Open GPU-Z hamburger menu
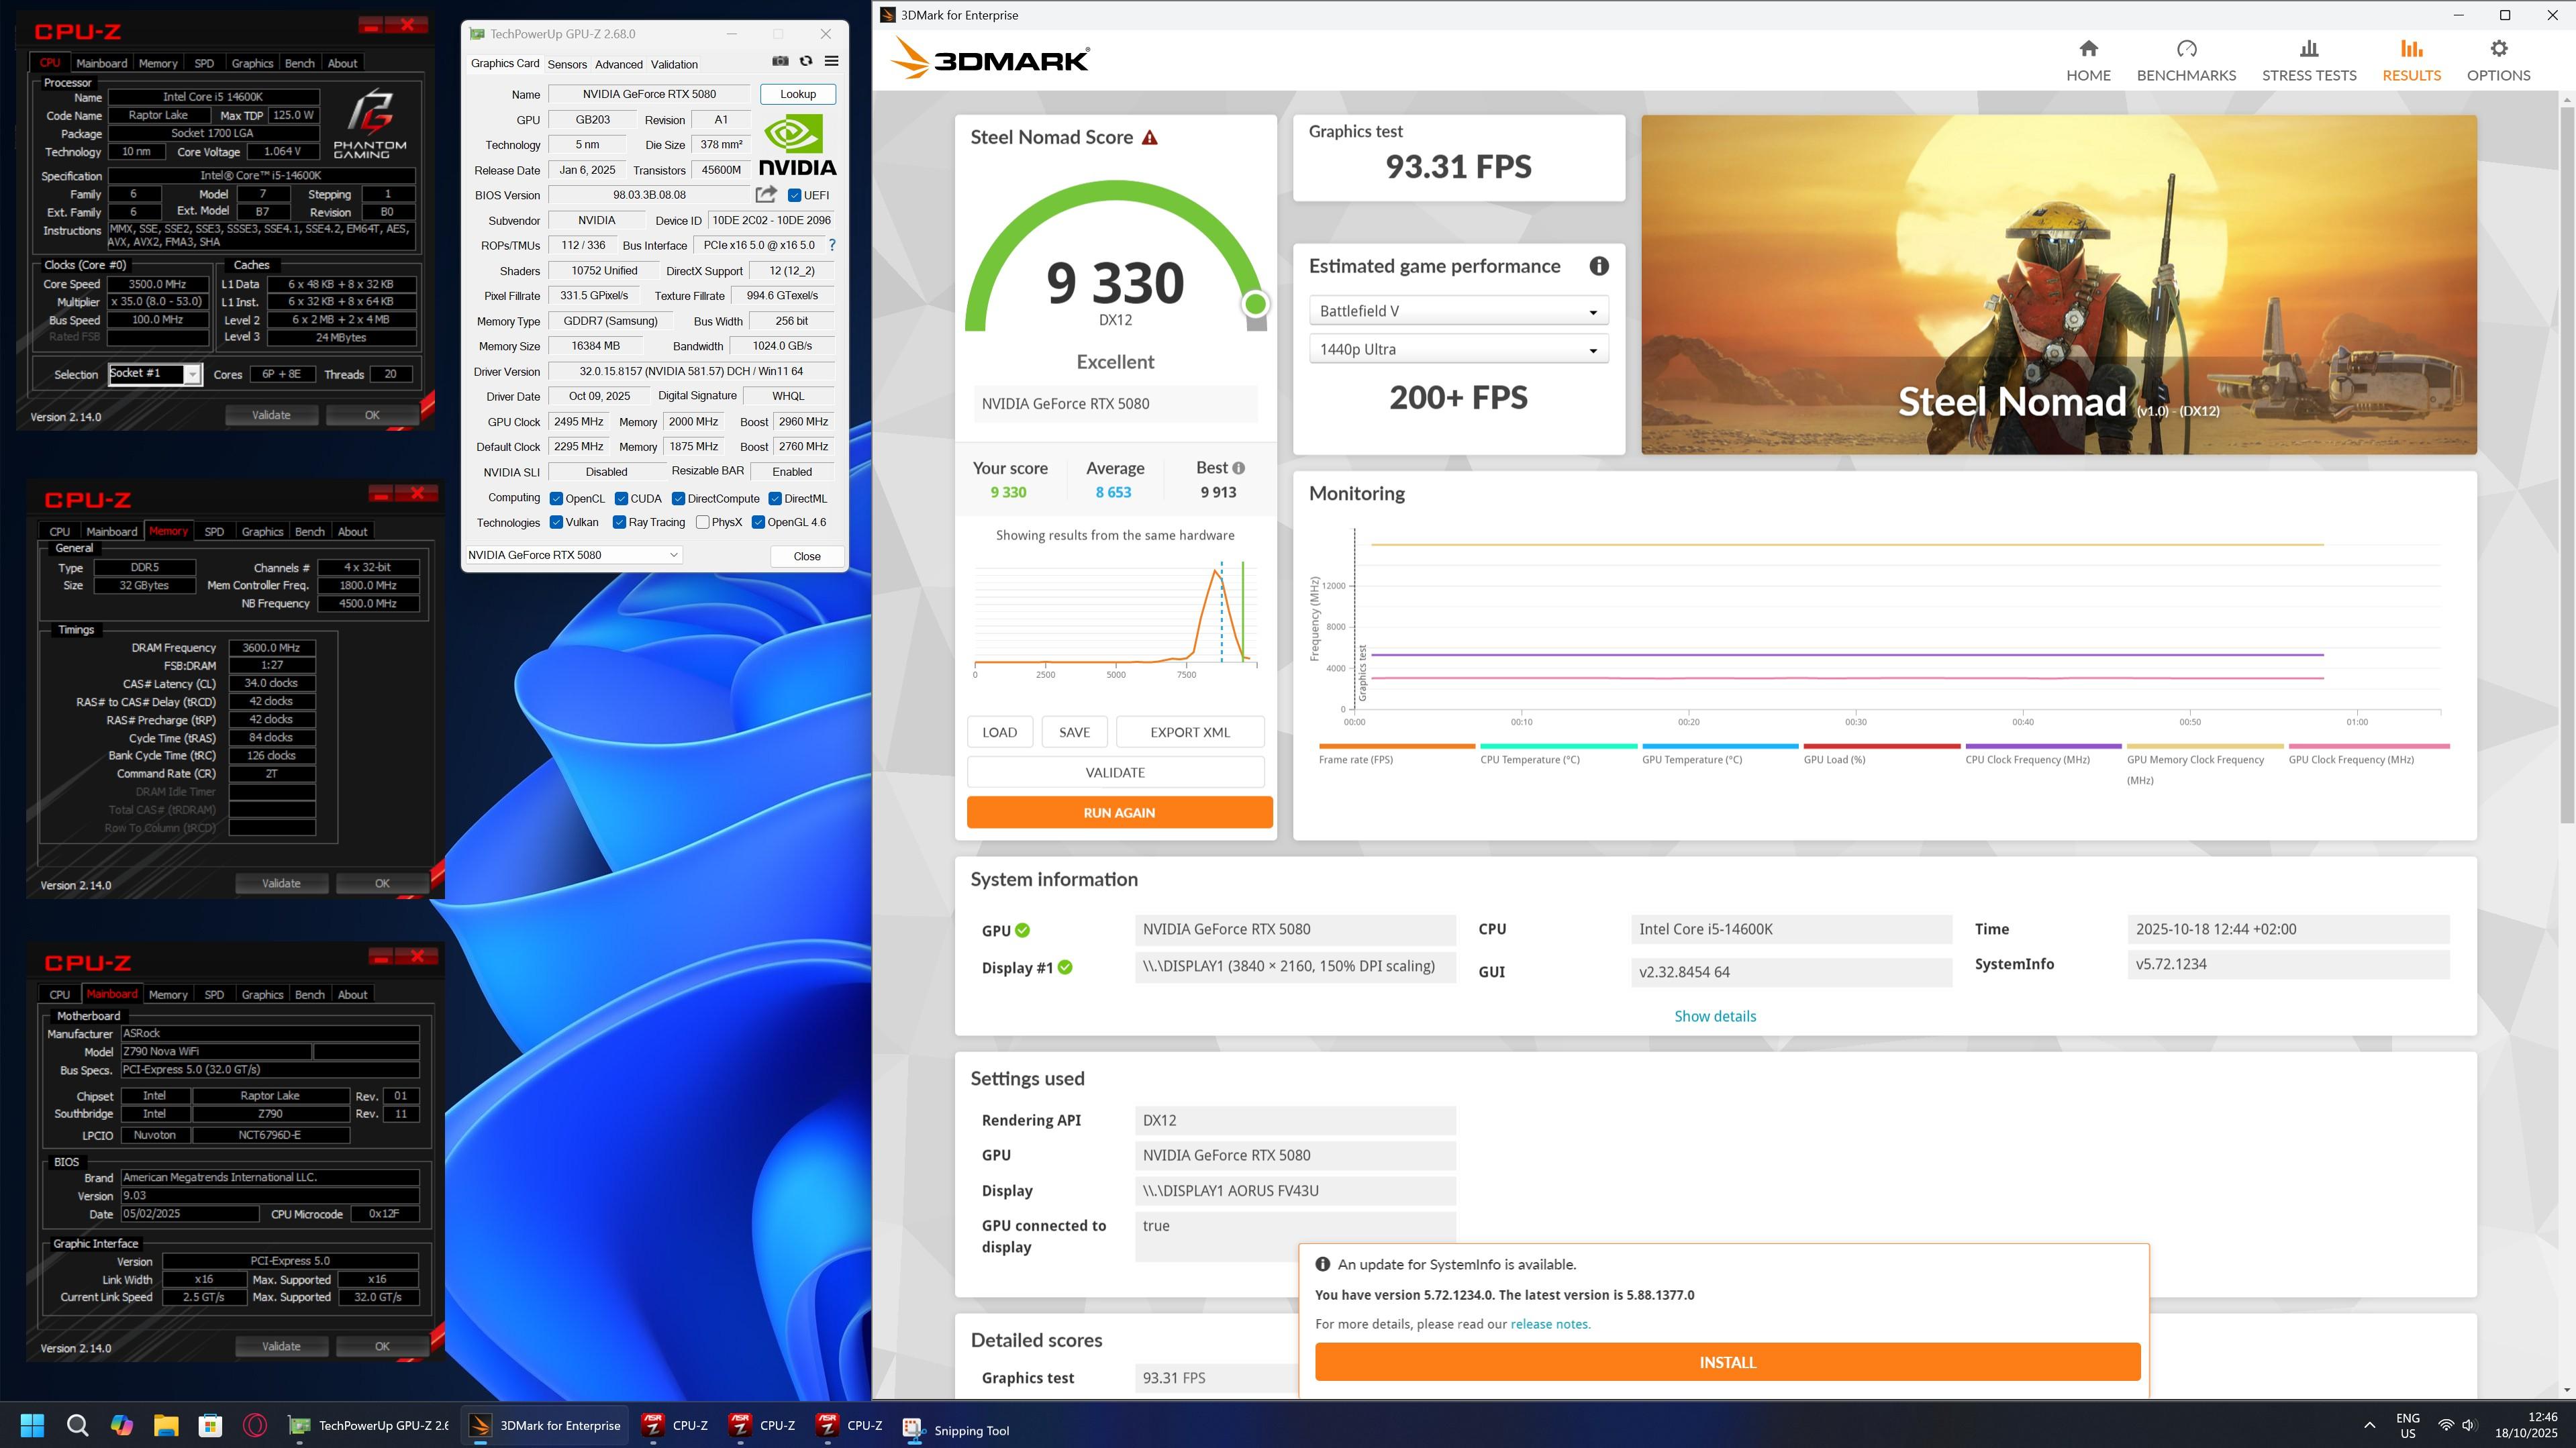 (831, 62)
